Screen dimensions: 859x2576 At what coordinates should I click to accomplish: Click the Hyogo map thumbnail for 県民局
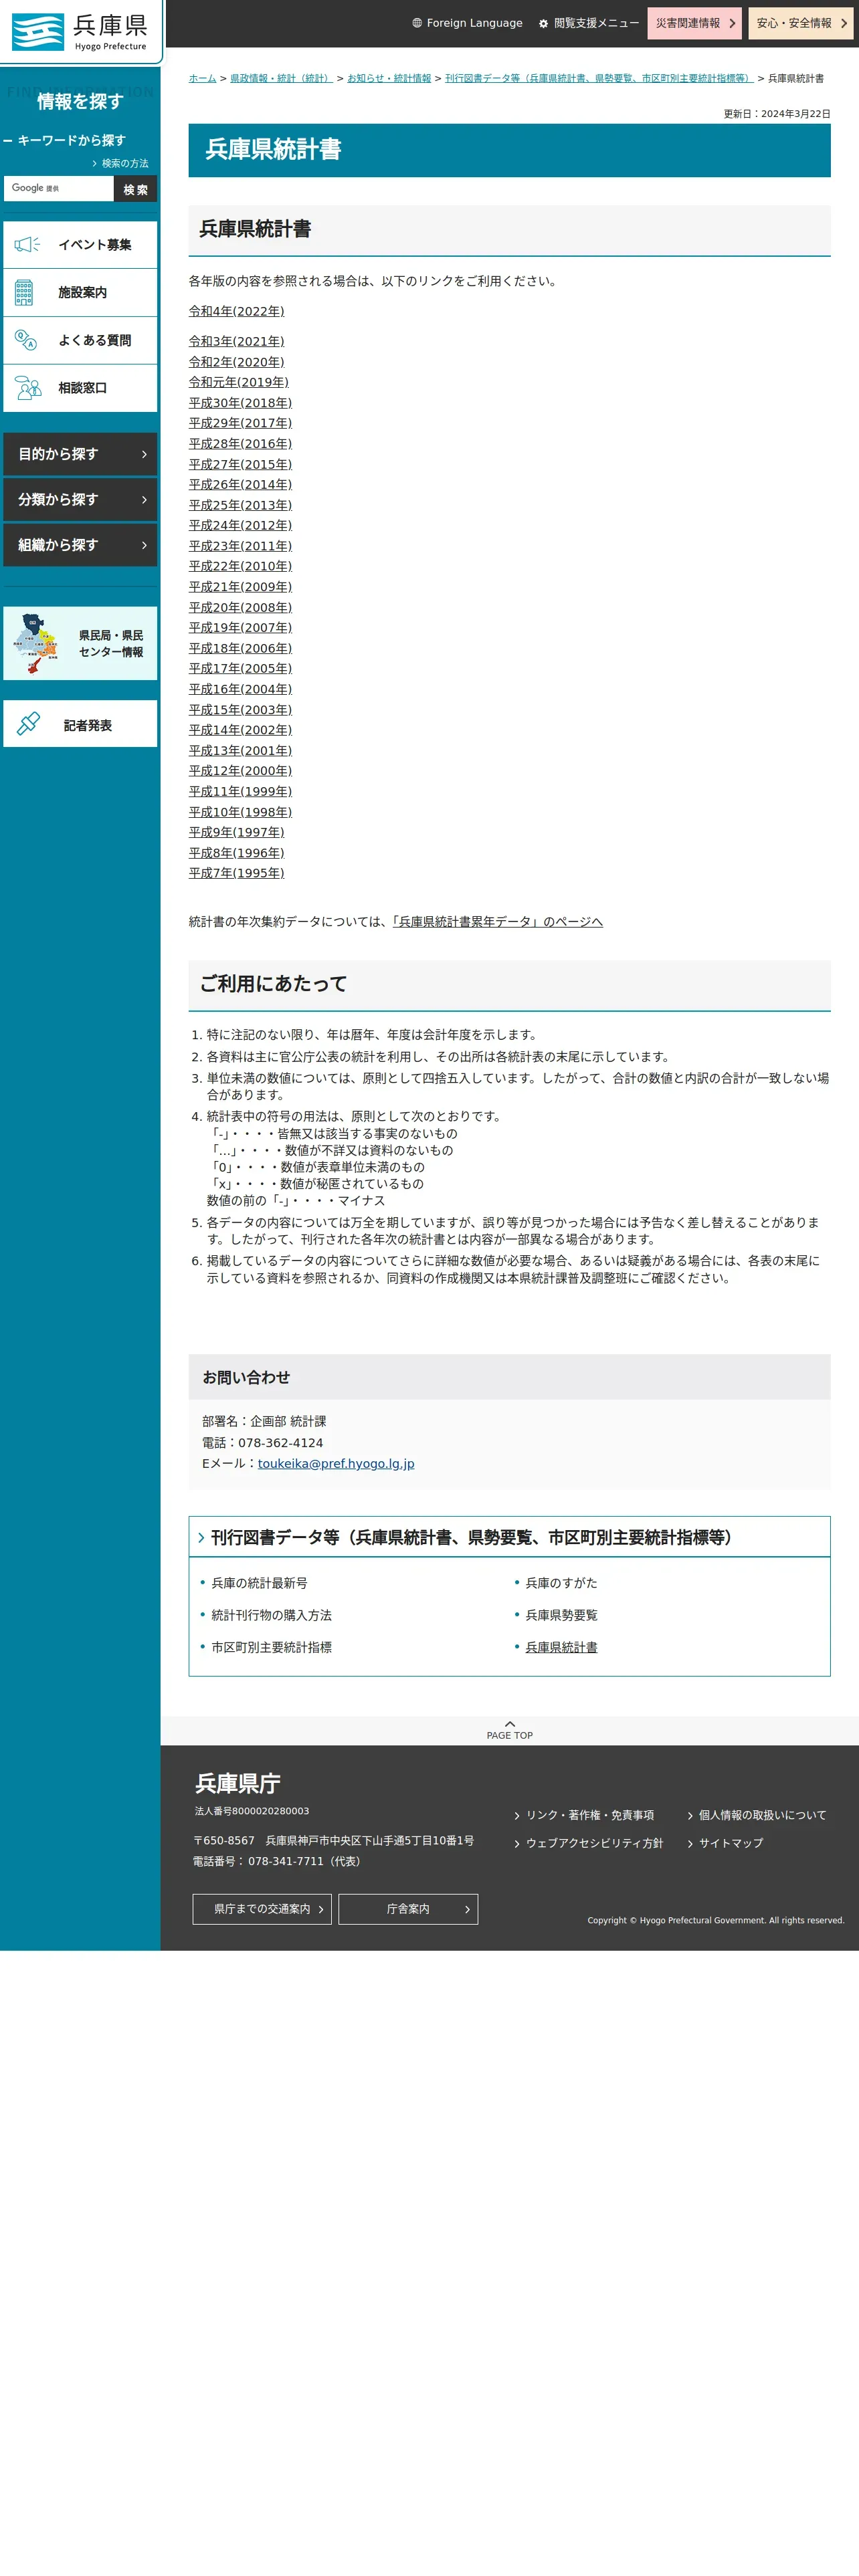(36, 643)
